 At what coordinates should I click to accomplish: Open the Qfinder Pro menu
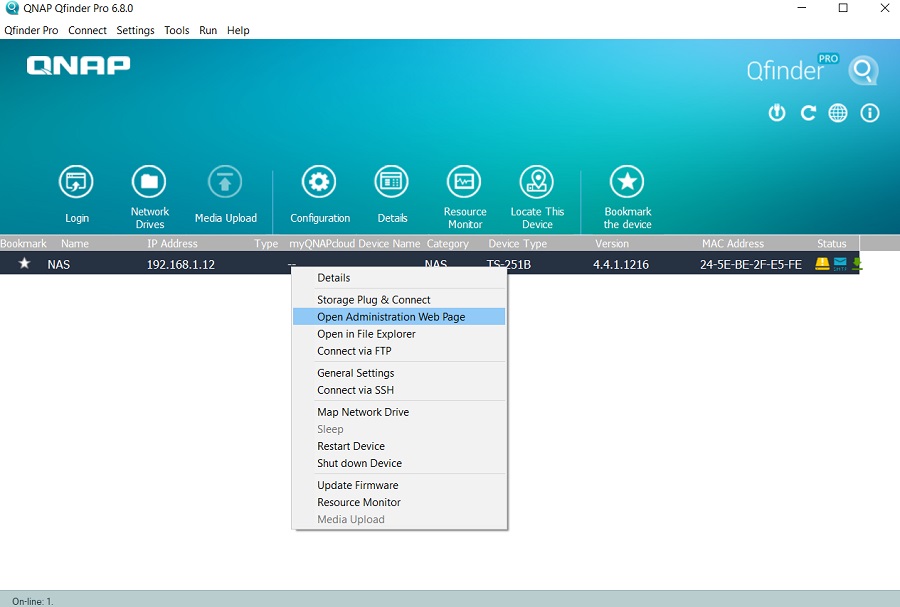coord(32,30)
